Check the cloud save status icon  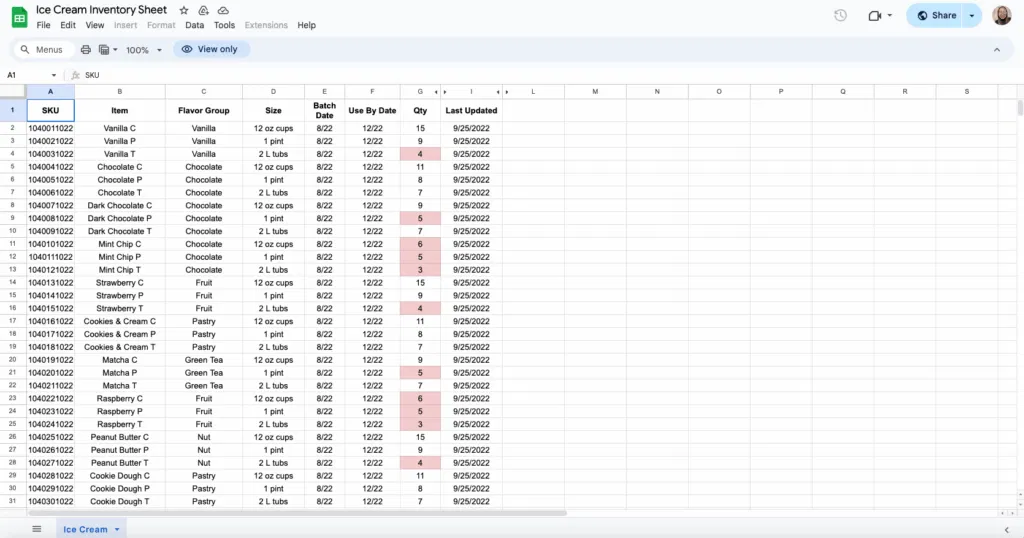point(223,10)
